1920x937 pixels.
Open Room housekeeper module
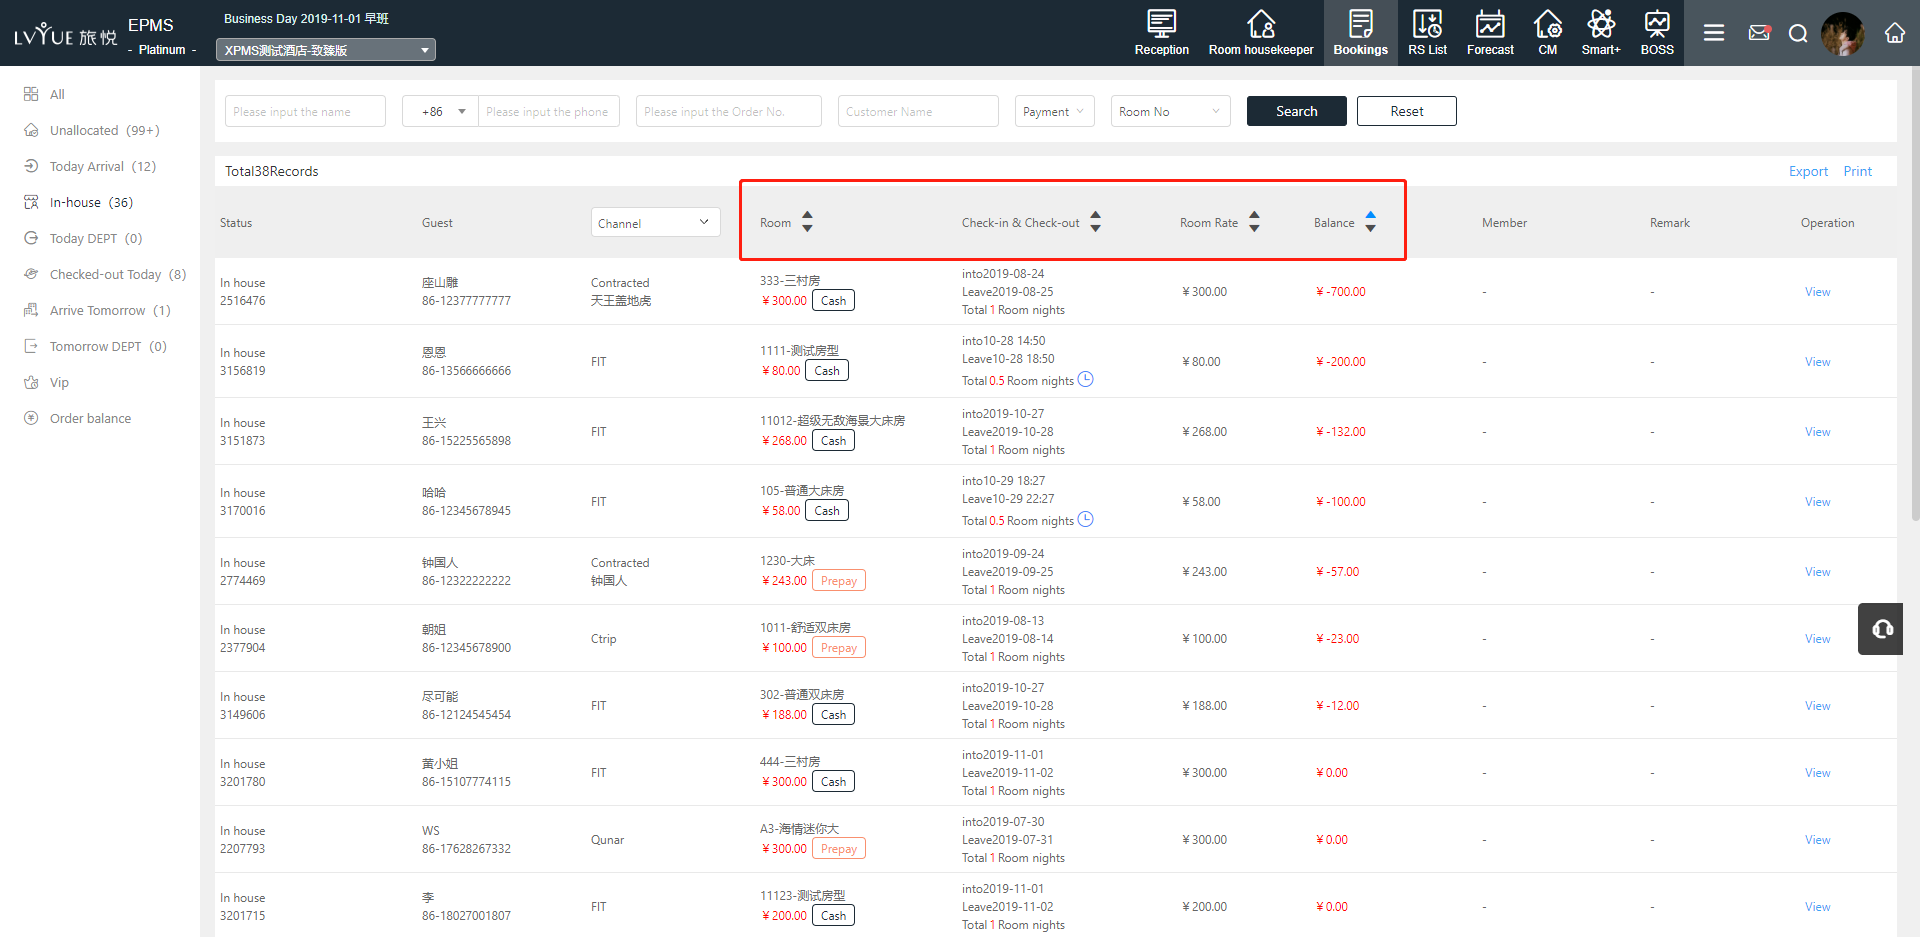coord(1261,33)
